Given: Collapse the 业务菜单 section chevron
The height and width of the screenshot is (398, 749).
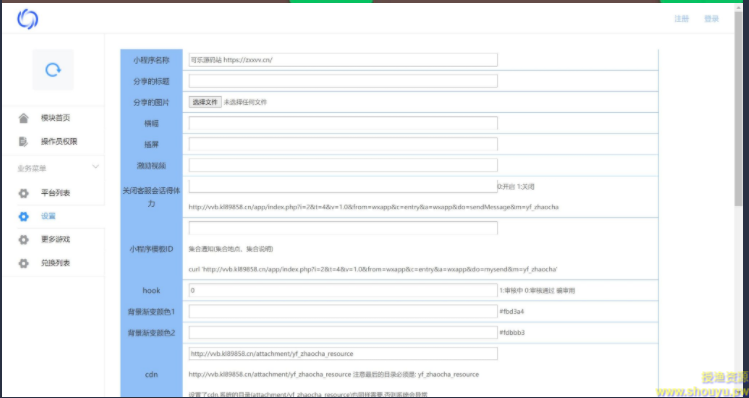Looking at the screenshot, I should [x=96, y=167].
